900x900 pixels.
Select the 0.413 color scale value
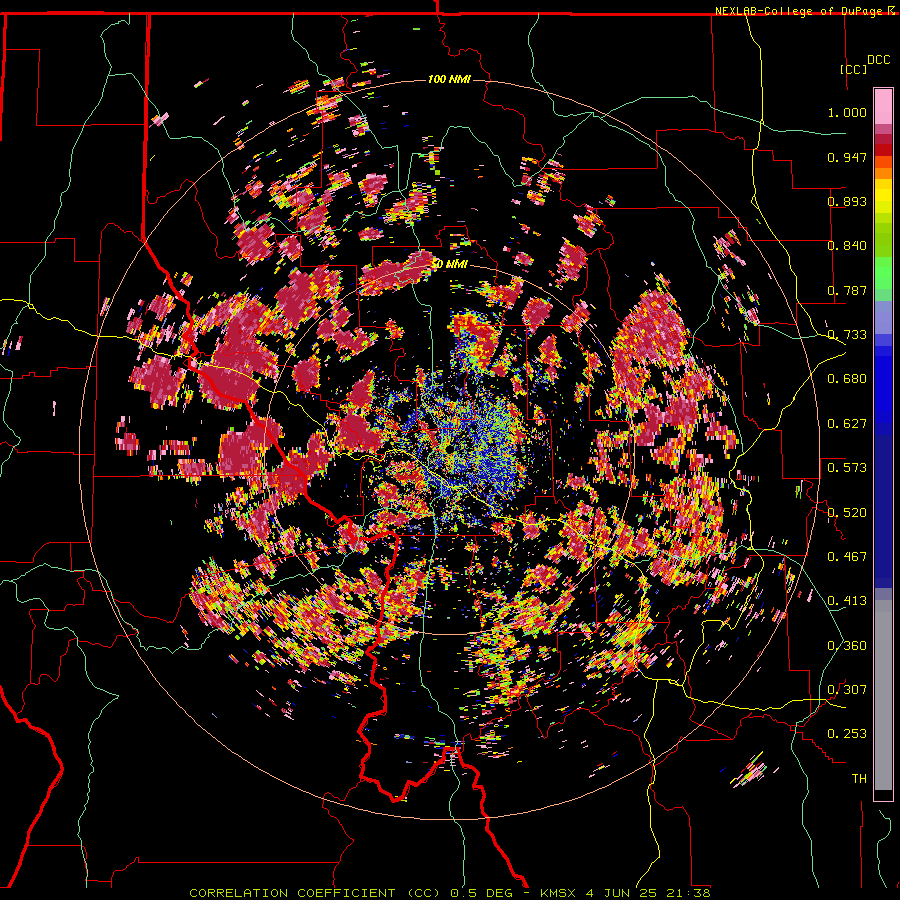pos(847,601)
